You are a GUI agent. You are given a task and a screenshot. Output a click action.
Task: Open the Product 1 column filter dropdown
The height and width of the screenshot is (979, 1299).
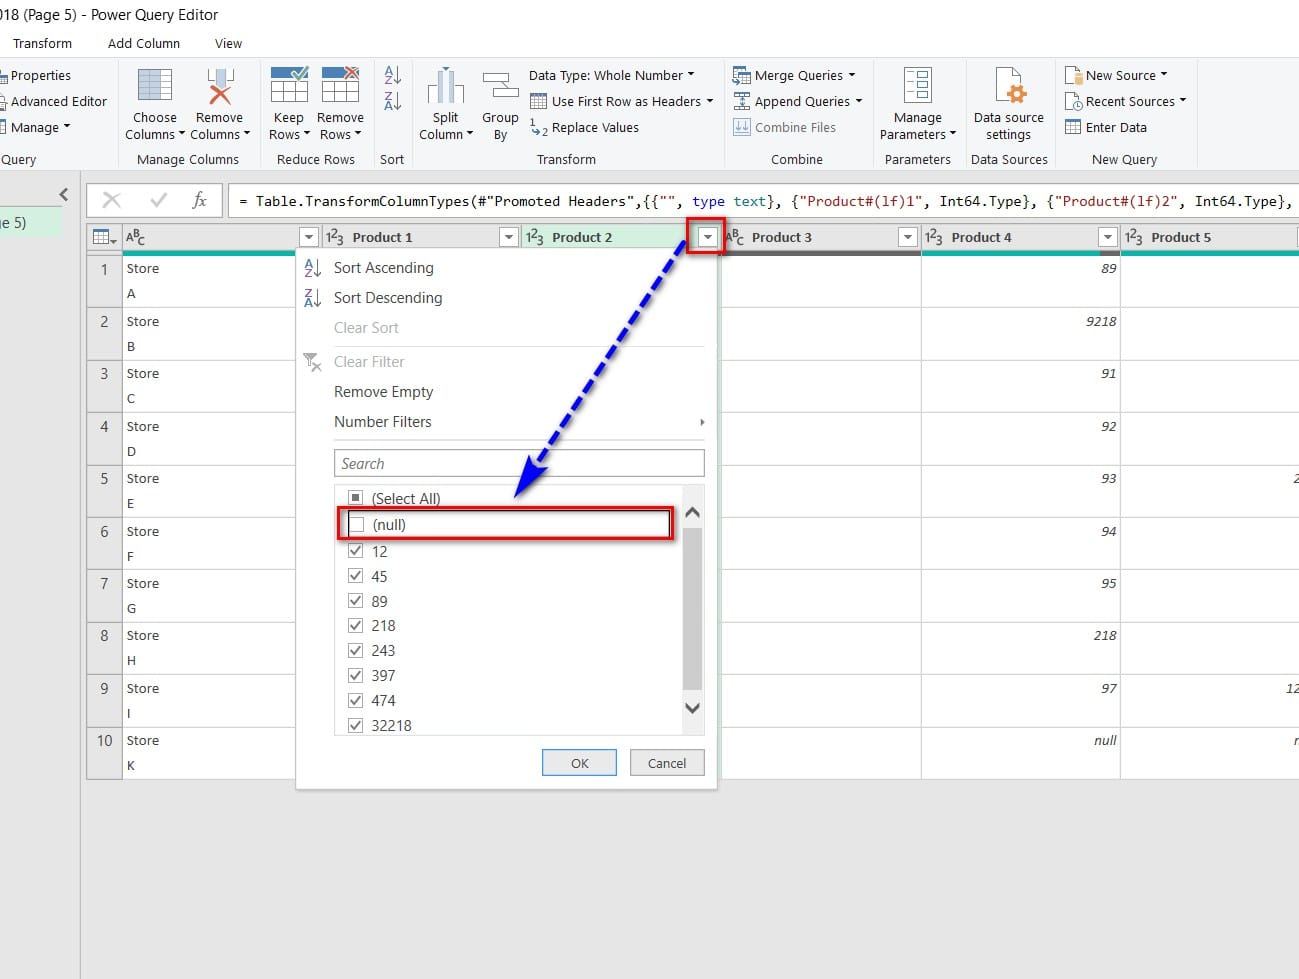(508, 237)
